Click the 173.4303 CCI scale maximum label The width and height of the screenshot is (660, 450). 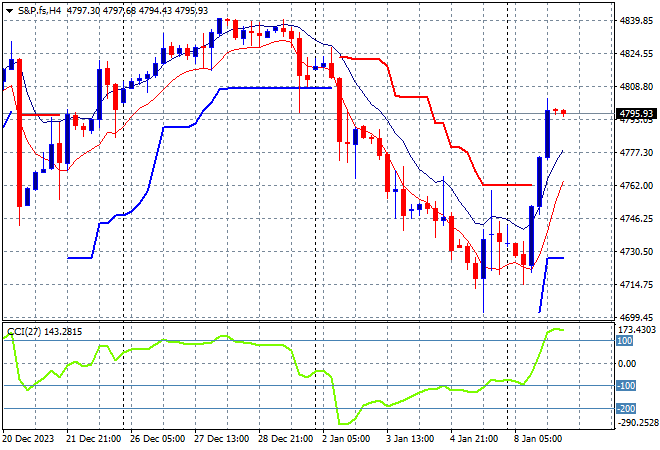pos(634,329)
